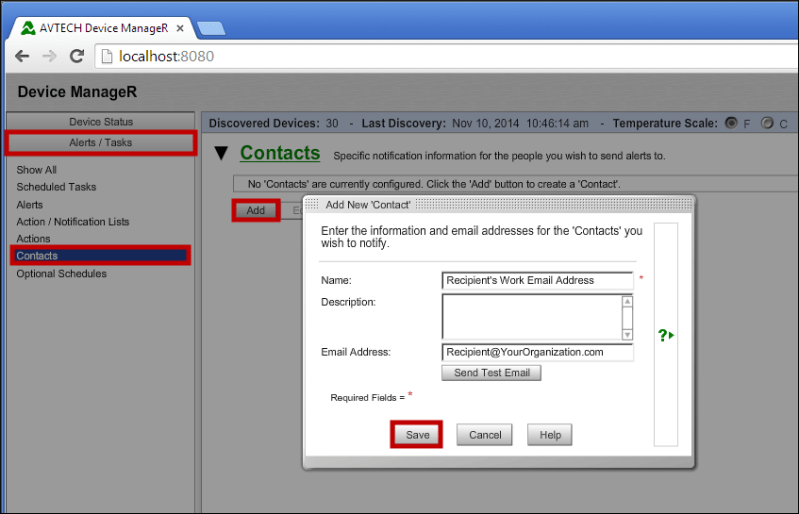
Task: Click the page icon in address bar
Action: coord(106,56)
